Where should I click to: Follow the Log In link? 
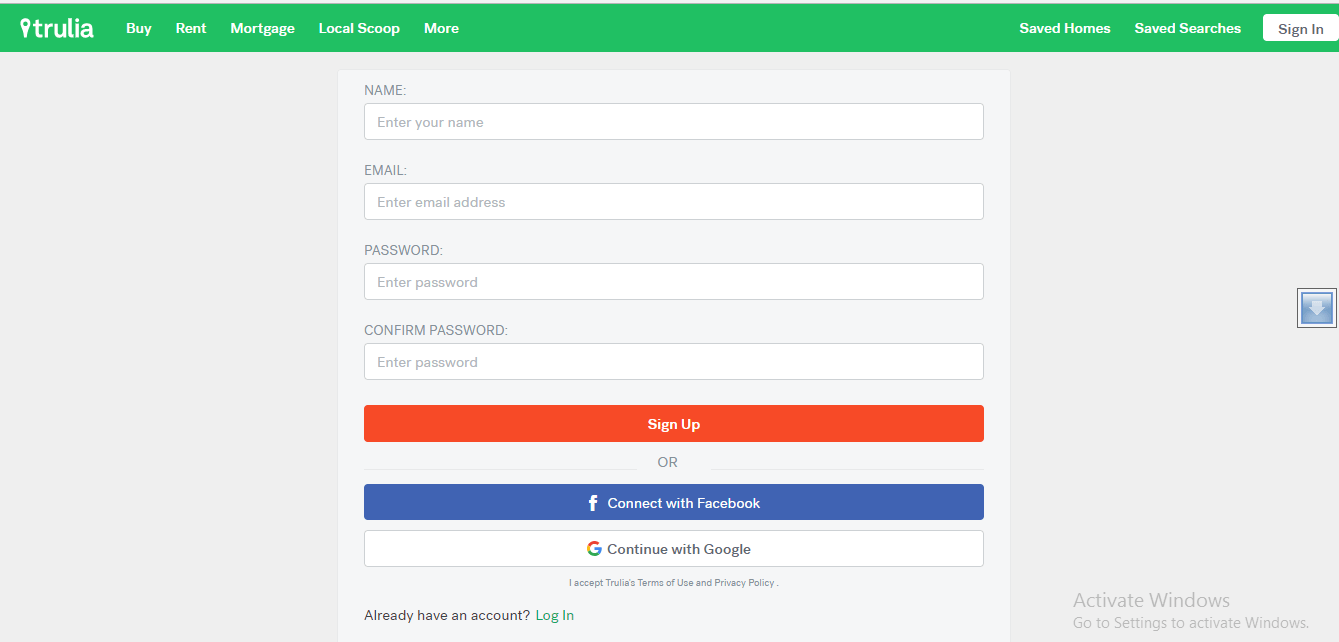[x=555, y=615]
